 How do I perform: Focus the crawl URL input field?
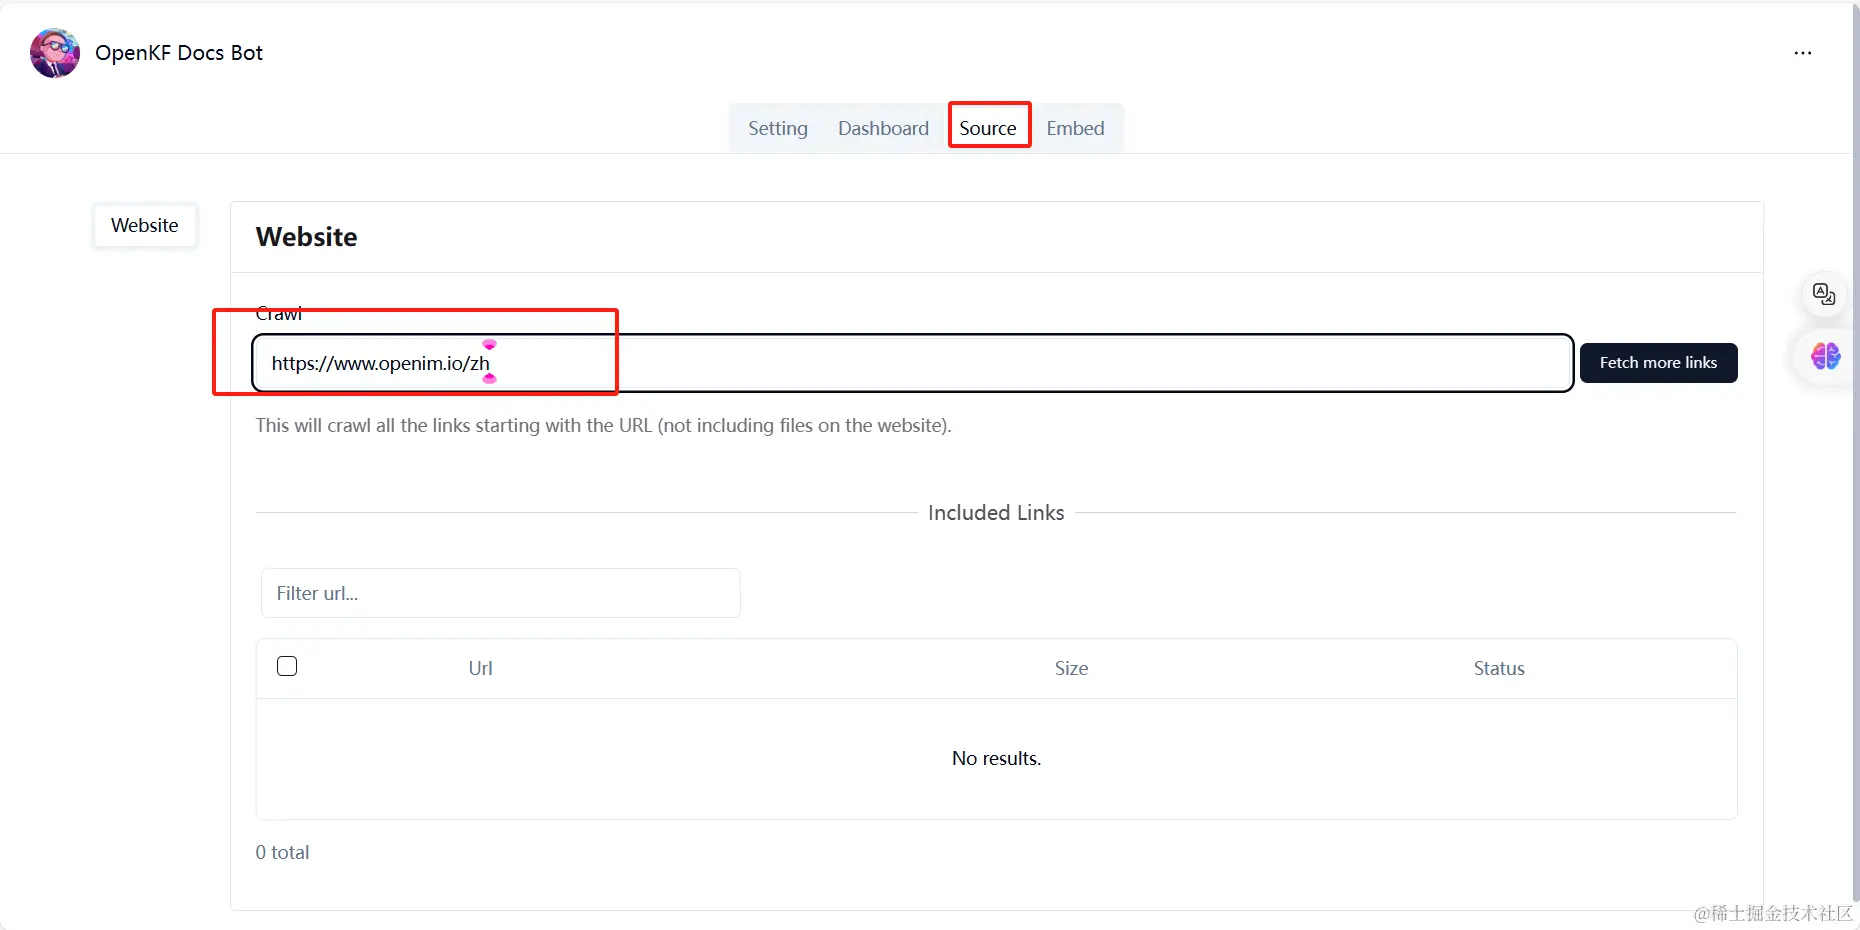pos(912,363)
